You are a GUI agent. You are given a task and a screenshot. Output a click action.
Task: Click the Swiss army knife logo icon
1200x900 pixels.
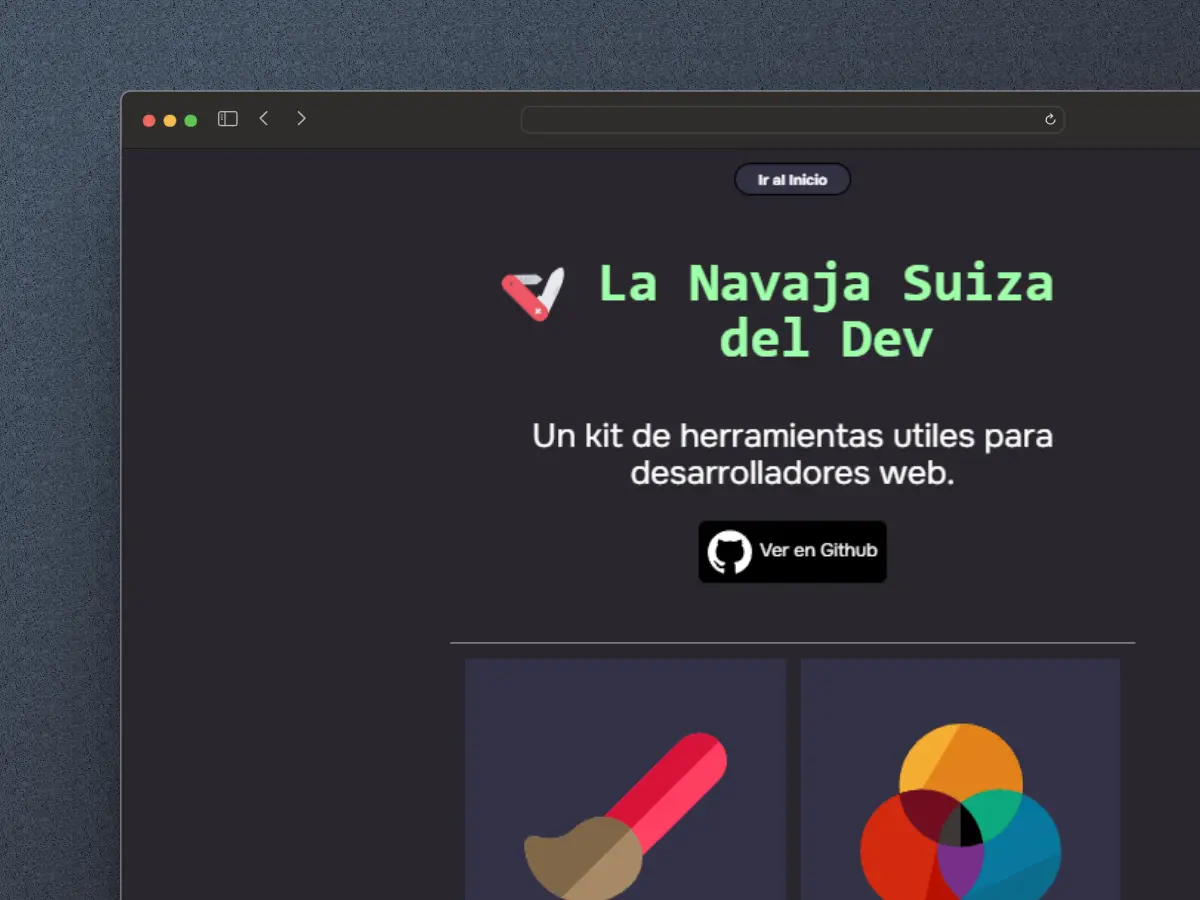[533, 294]
